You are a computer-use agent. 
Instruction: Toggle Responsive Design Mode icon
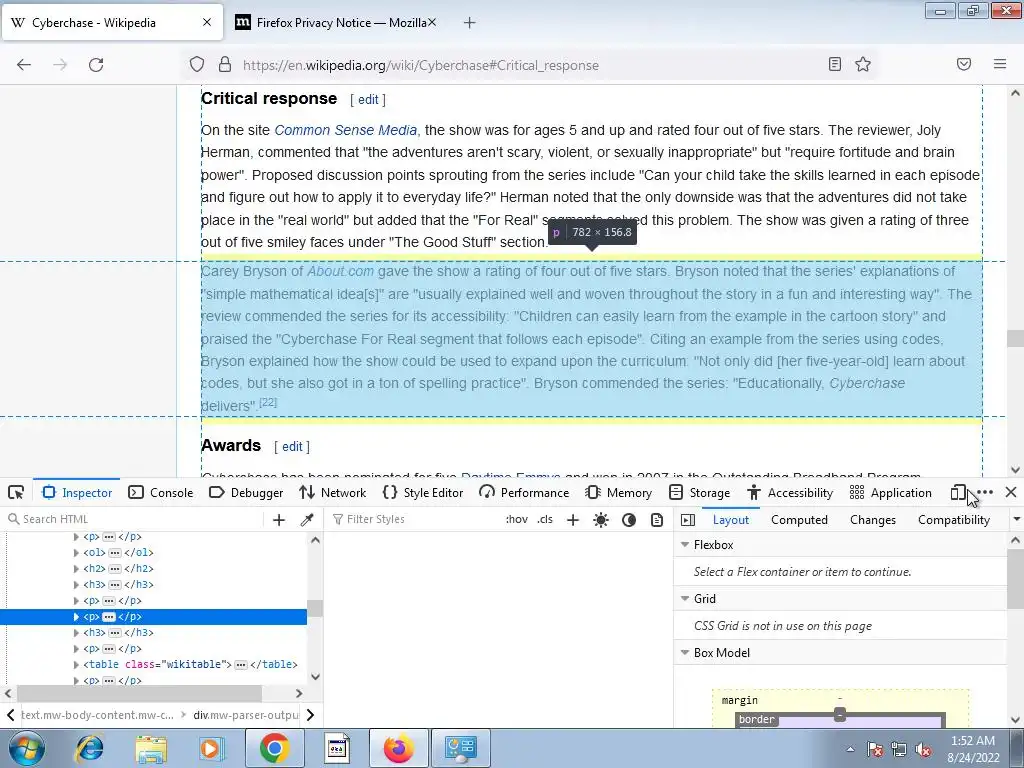click(x=958, y=492)
